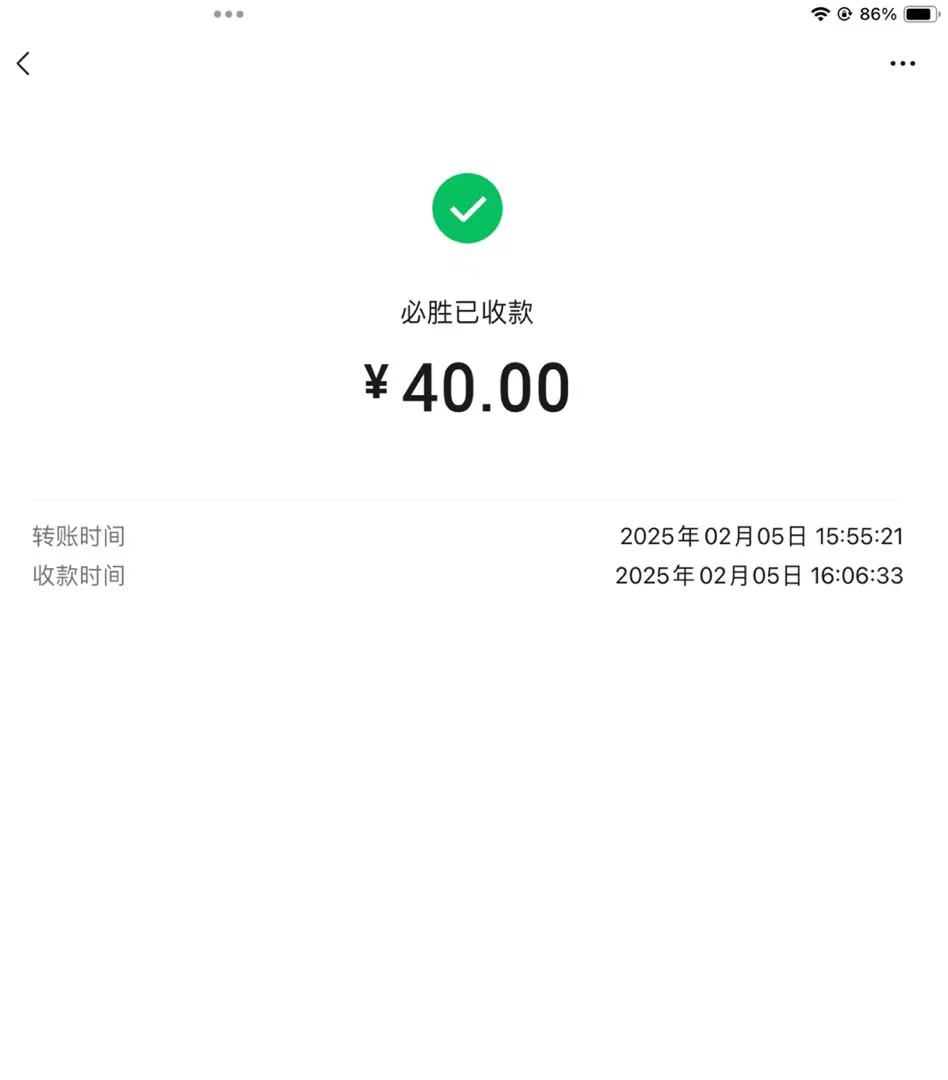Tap the Wi-Fi status icon
948x1080 pixels.
tap(820, 14)
